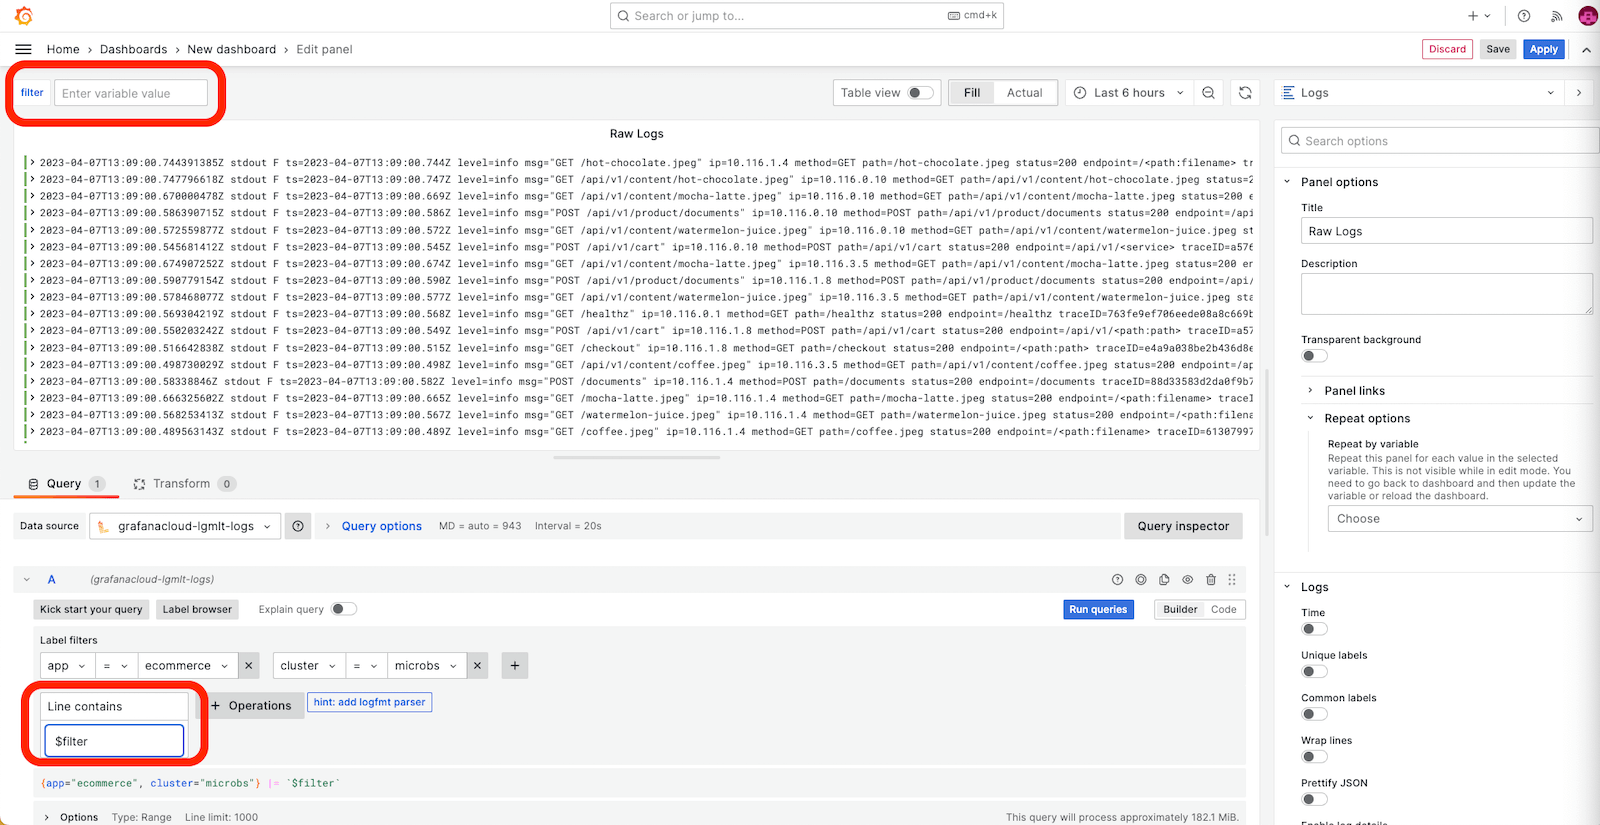Delete query A with trash icon

click(x=1211, y=580)
